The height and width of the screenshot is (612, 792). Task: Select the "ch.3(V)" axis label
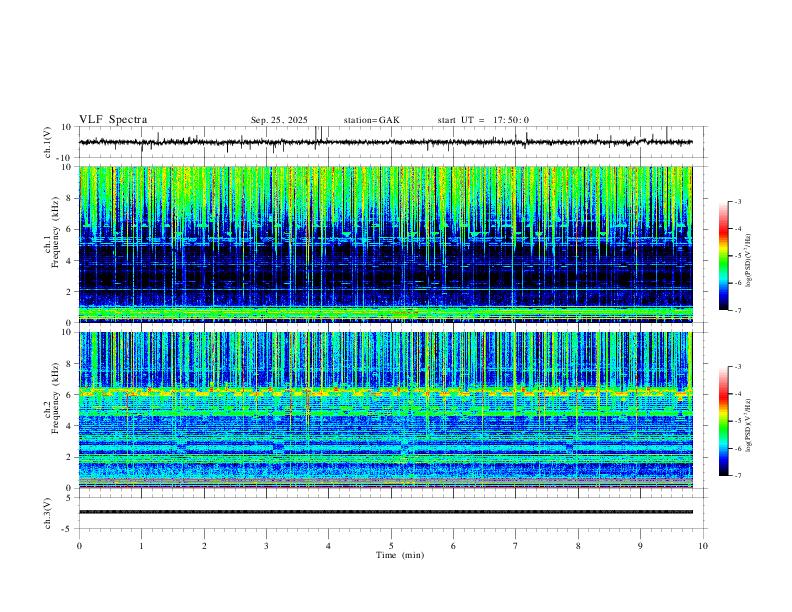pyautogui.click(x=48, y=513)
